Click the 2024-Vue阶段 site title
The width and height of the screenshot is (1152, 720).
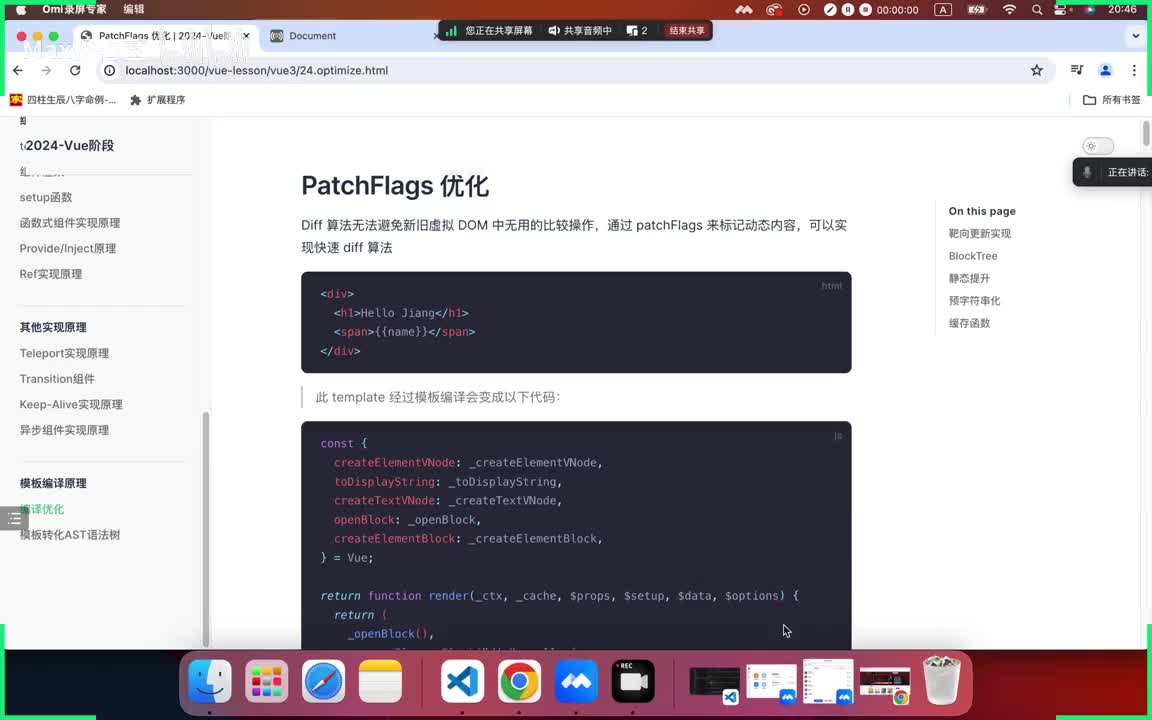click(68, 145)
